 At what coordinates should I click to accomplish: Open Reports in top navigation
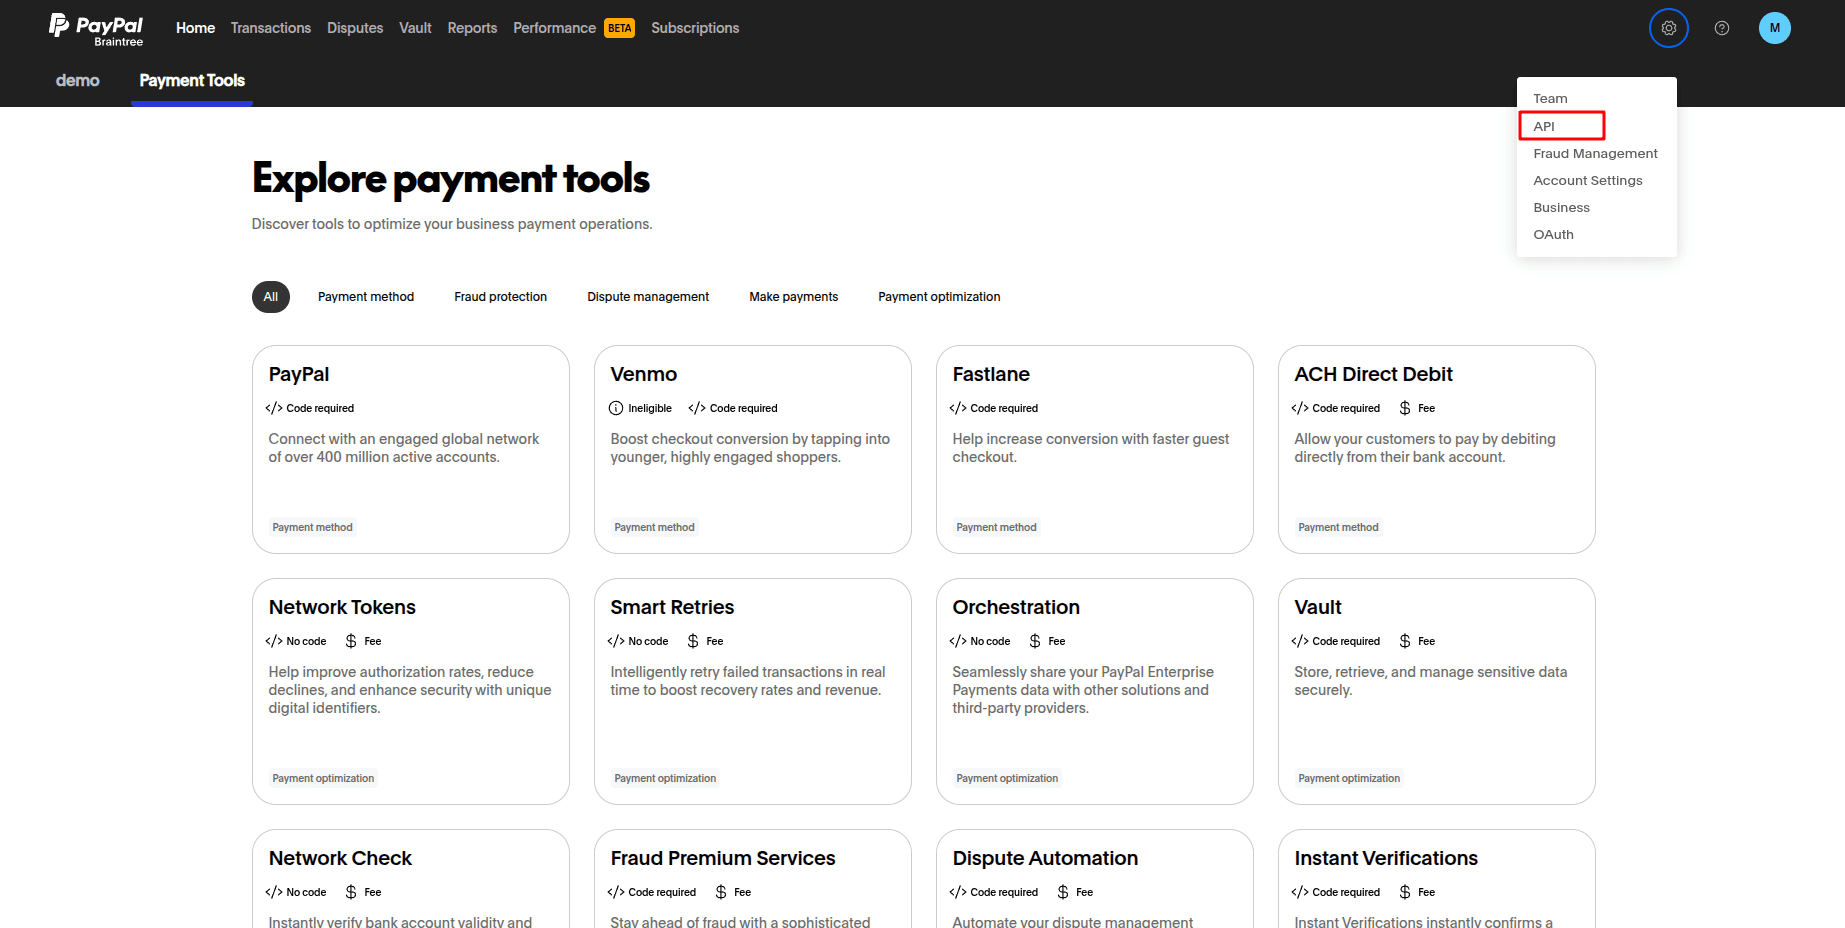click(472, 28)
